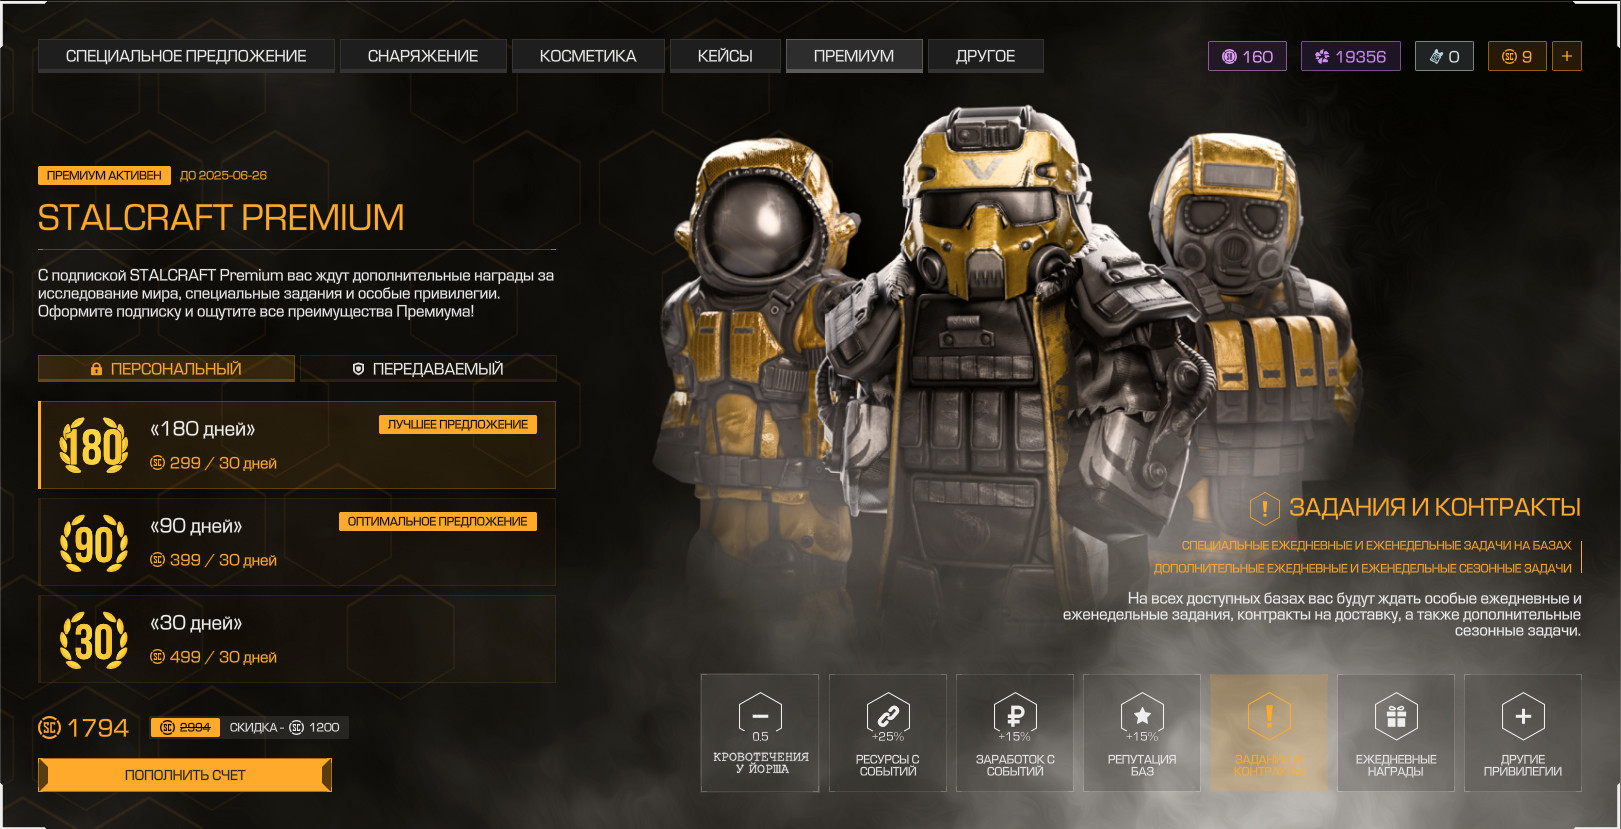Click the 499 / 30 дней price
The width and height of the screenshot is (1621, 829).
pyautogui.click(x=213, y=657)
